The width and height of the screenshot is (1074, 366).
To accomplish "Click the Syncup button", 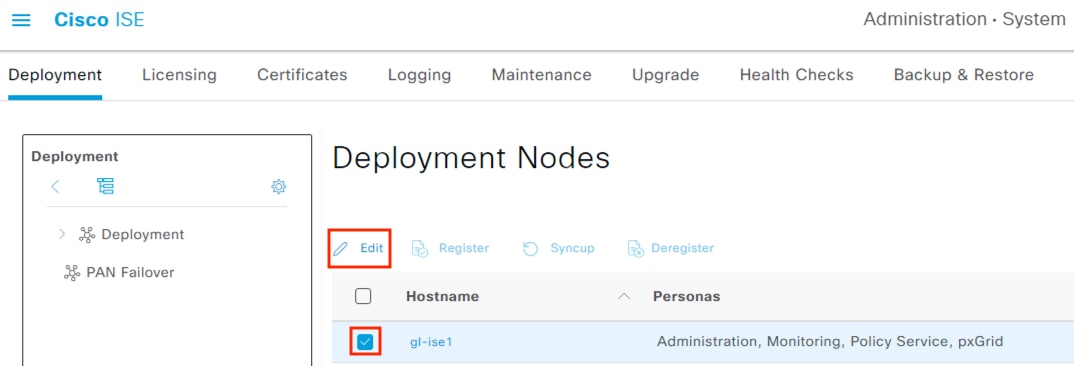I will 558,248.
